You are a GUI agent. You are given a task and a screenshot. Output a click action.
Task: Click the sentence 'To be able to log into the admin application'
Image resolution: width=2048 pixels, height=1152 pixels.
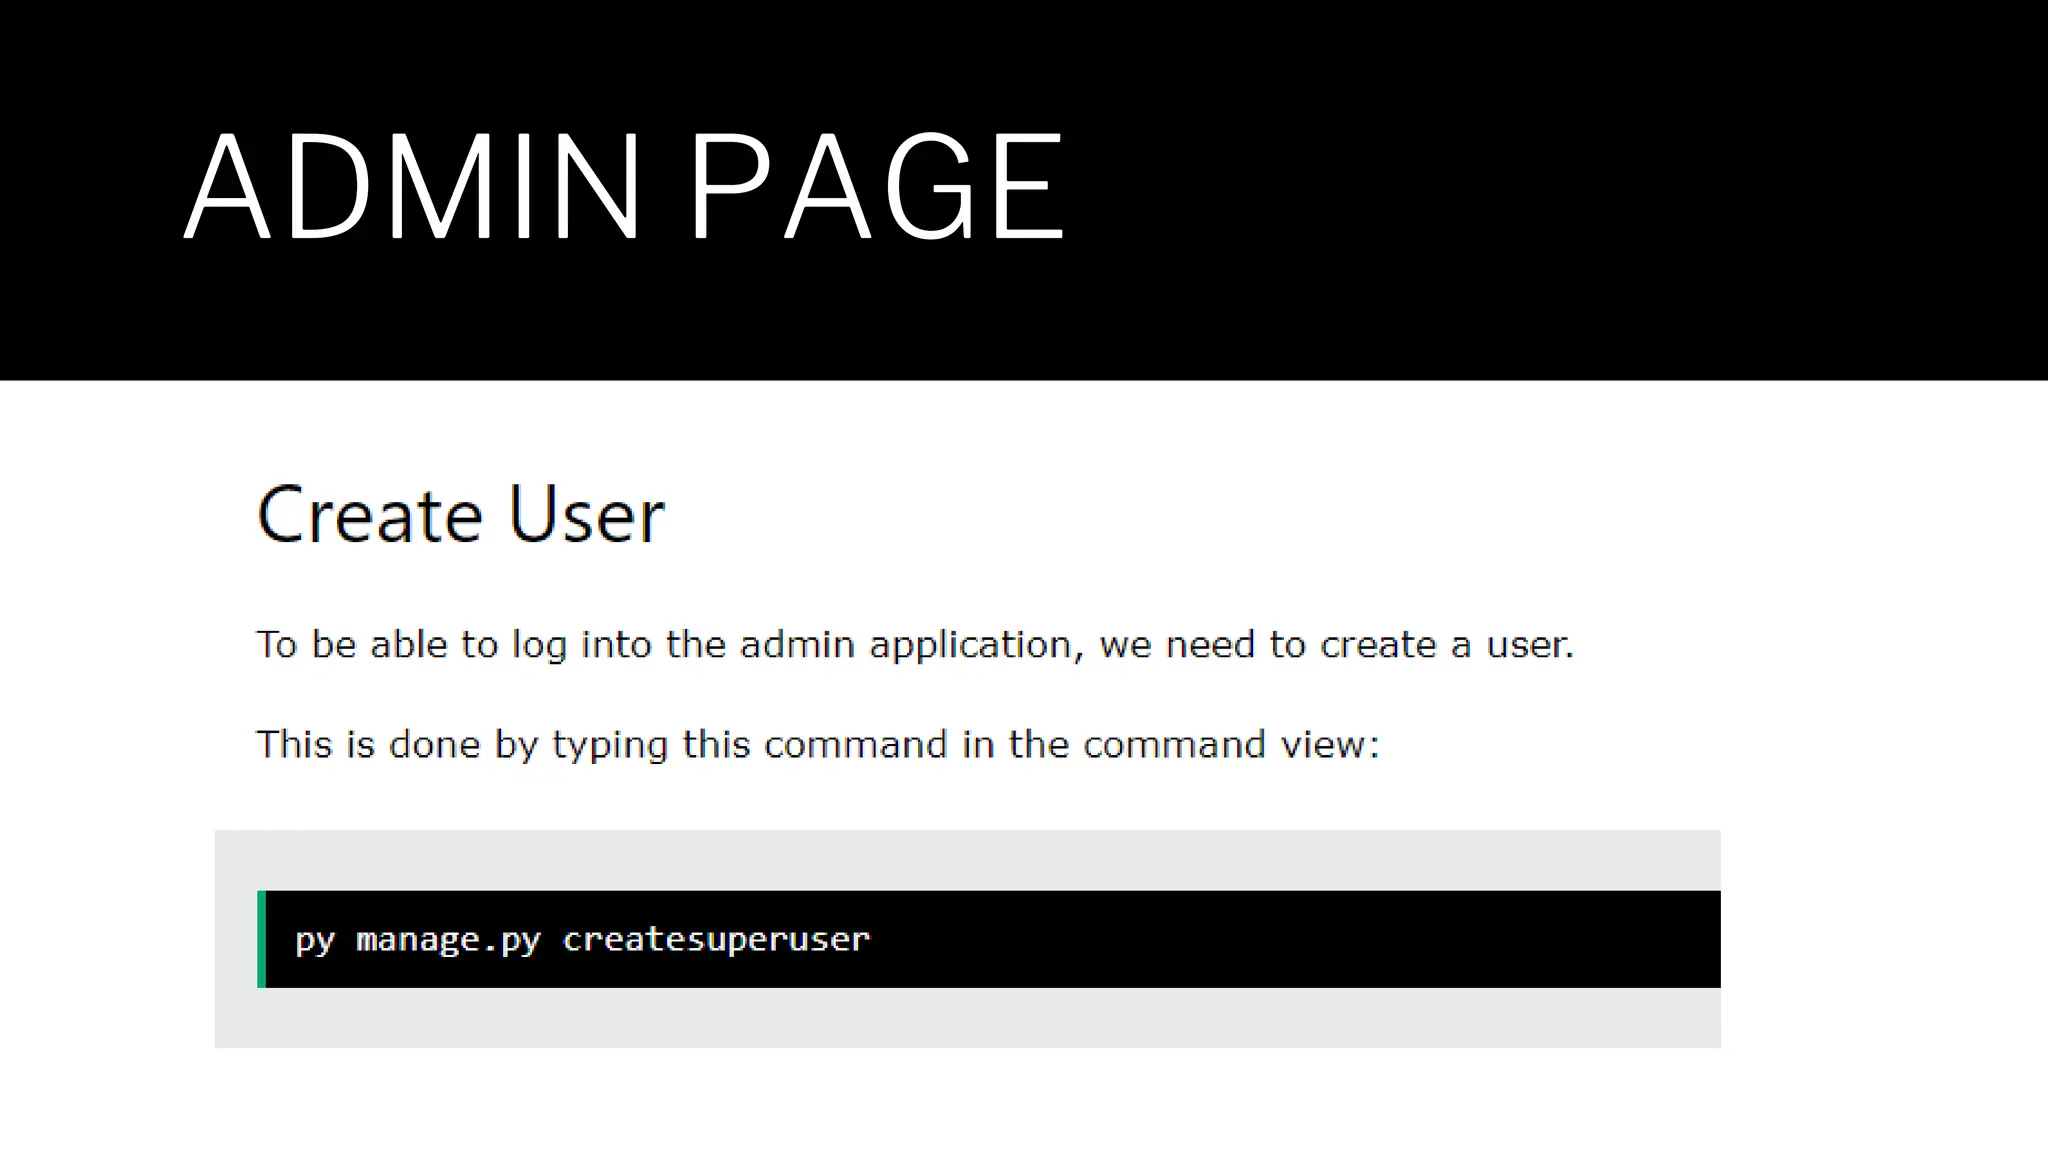point(915,645)
